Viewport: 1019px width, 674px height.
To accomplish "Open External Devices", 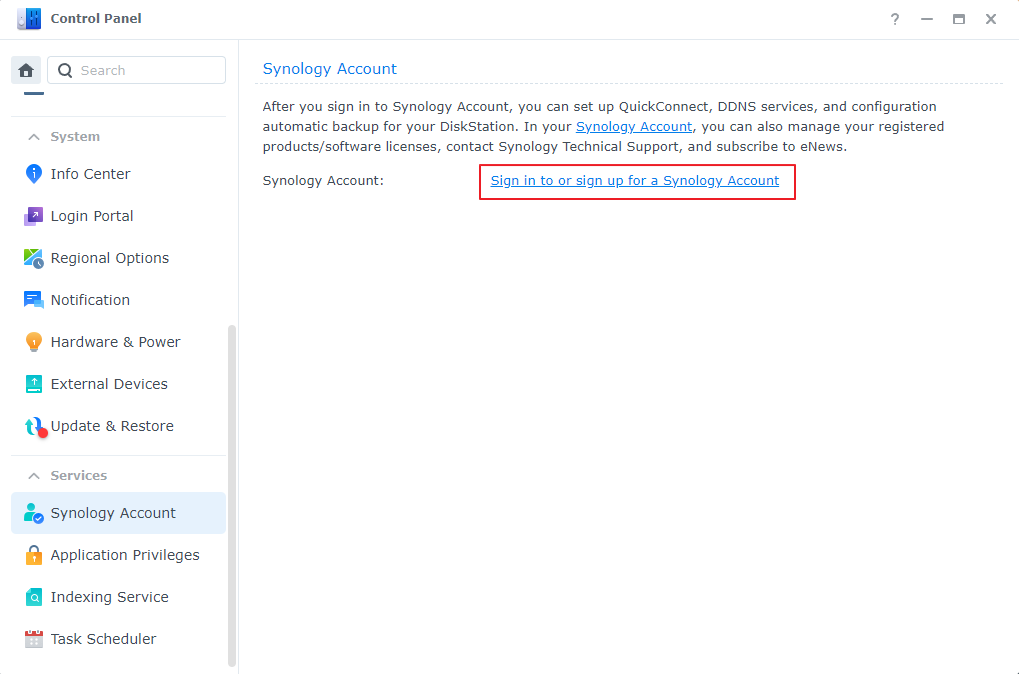I will (118, 384).
